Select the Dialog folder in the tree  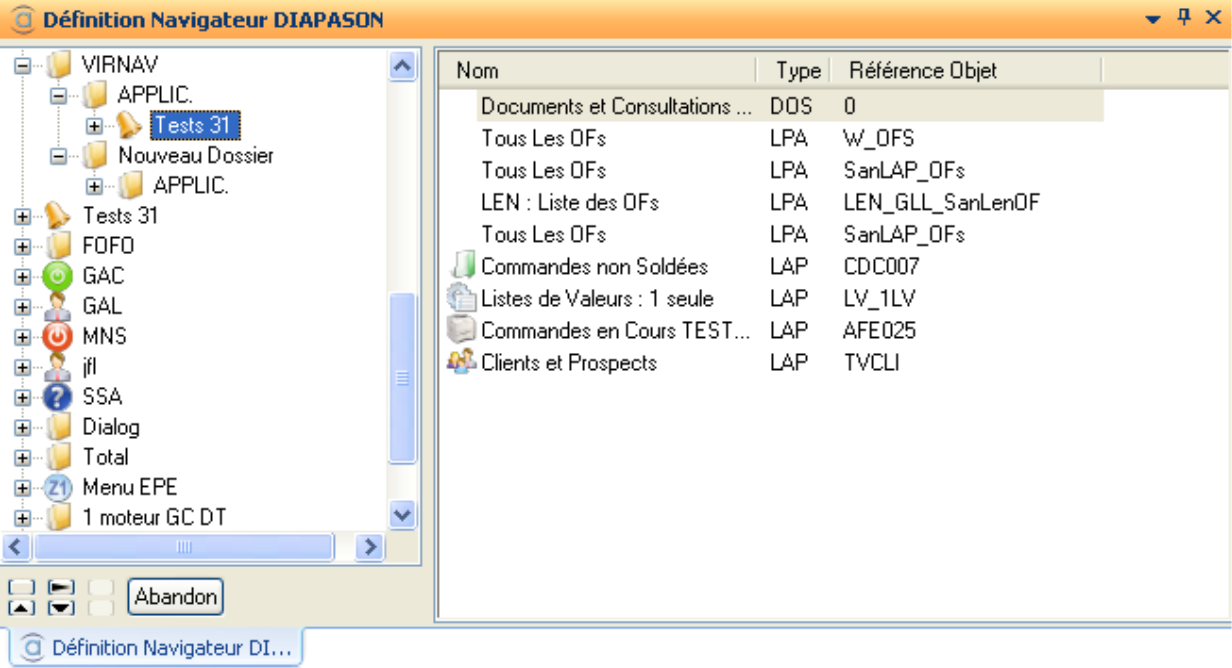click(110, 427)
